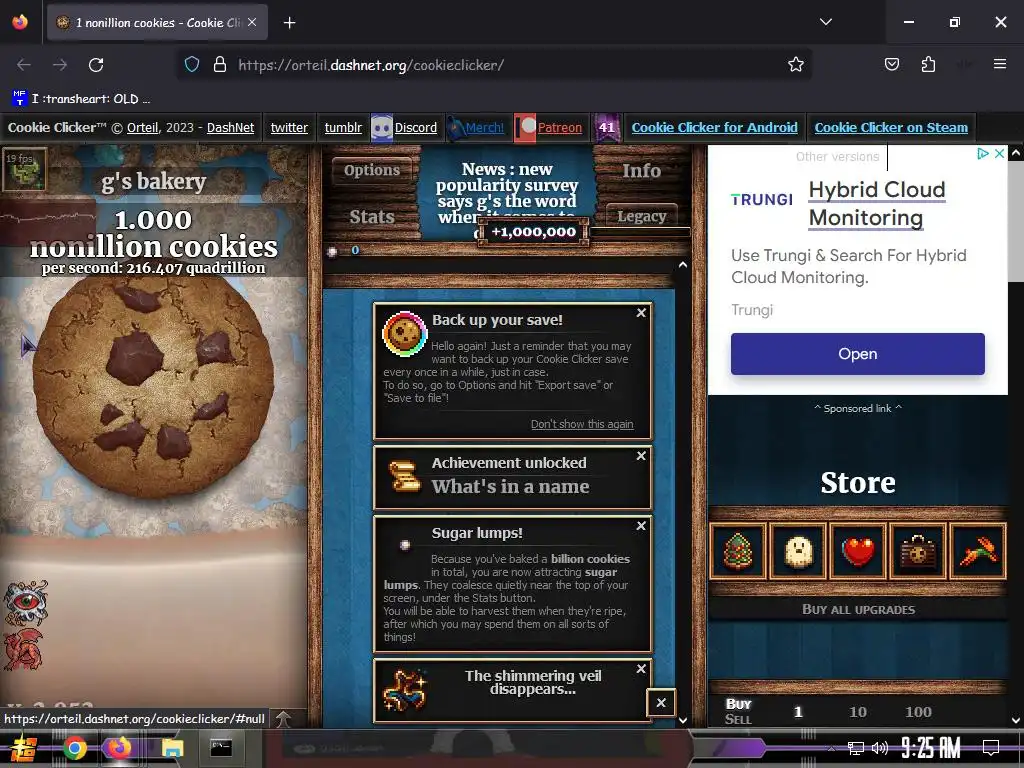Screen dimensions: 1024x768
Task: Buy the Christmas tree cookie upgrade
Action: [738, 551]
